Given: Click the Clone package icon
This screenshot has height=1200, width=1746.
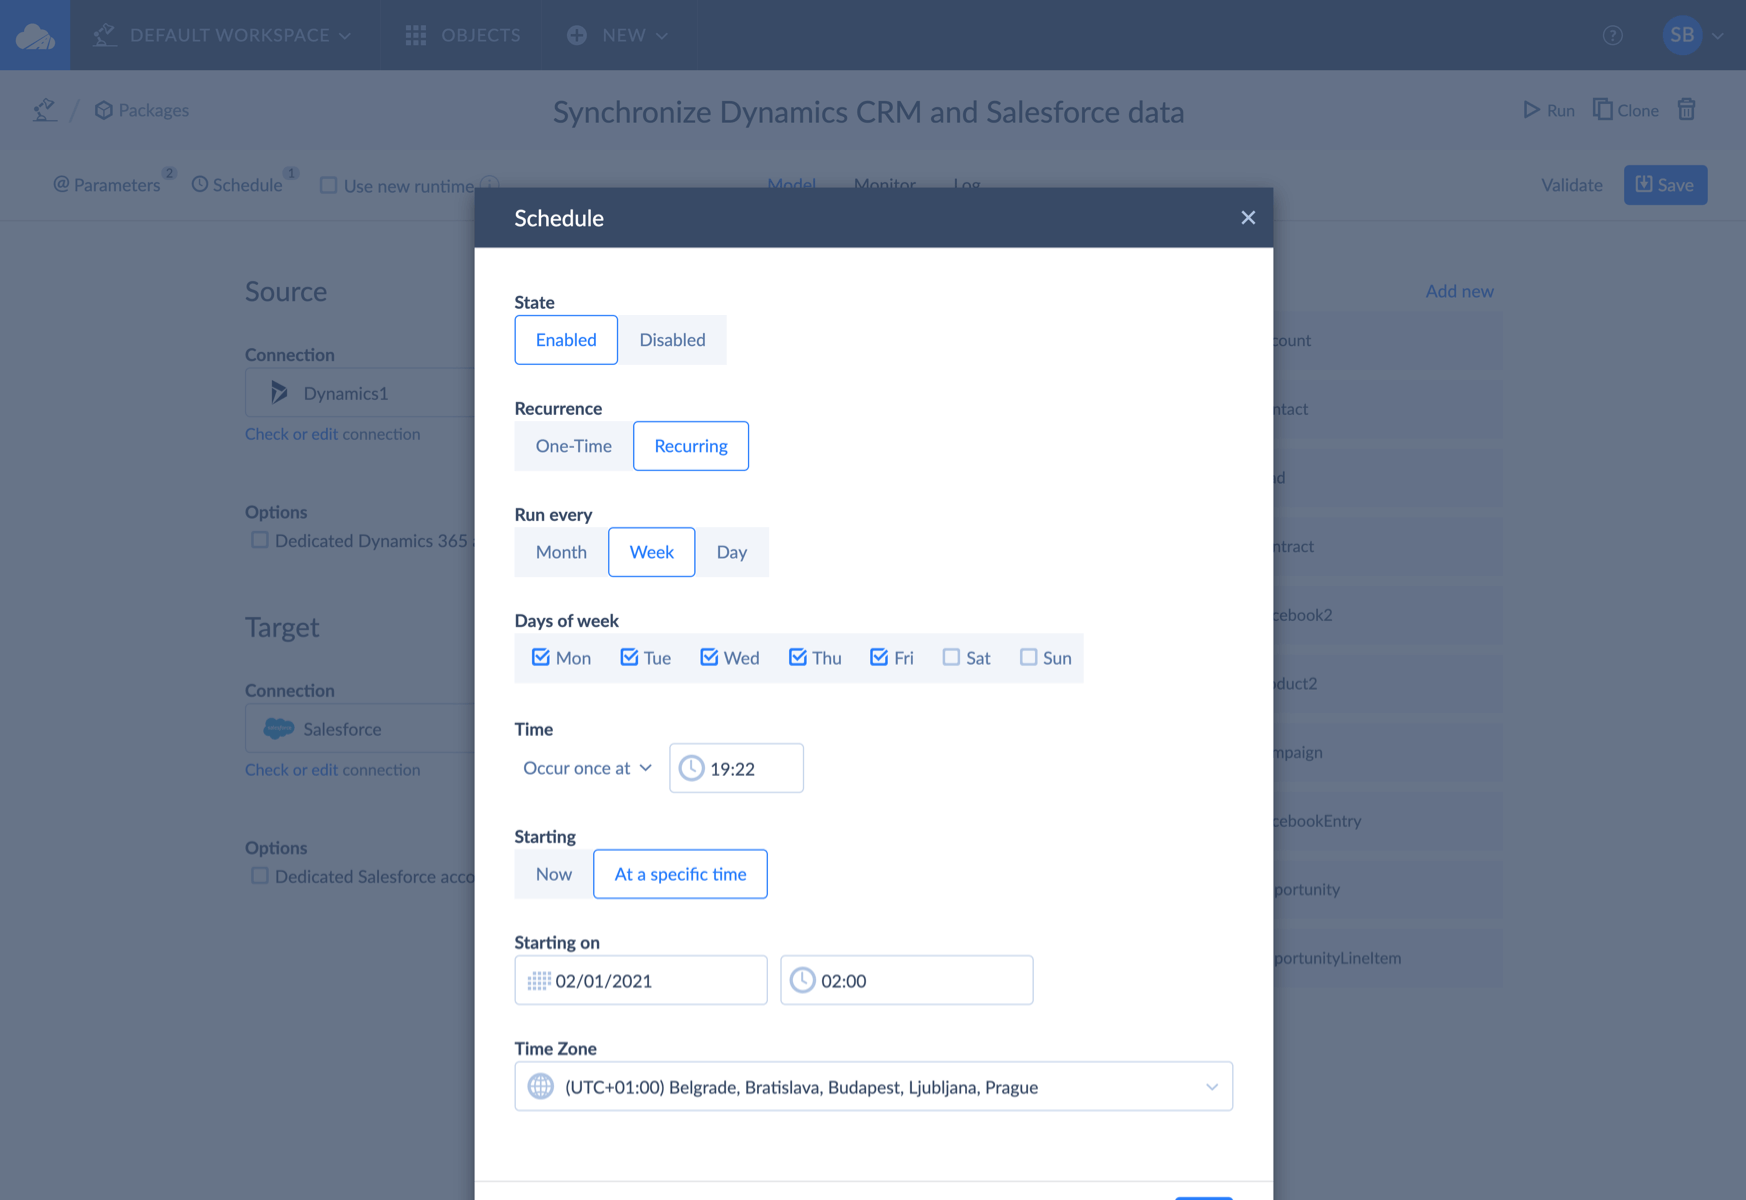Looking at the screenshot, I should 1604,109.
